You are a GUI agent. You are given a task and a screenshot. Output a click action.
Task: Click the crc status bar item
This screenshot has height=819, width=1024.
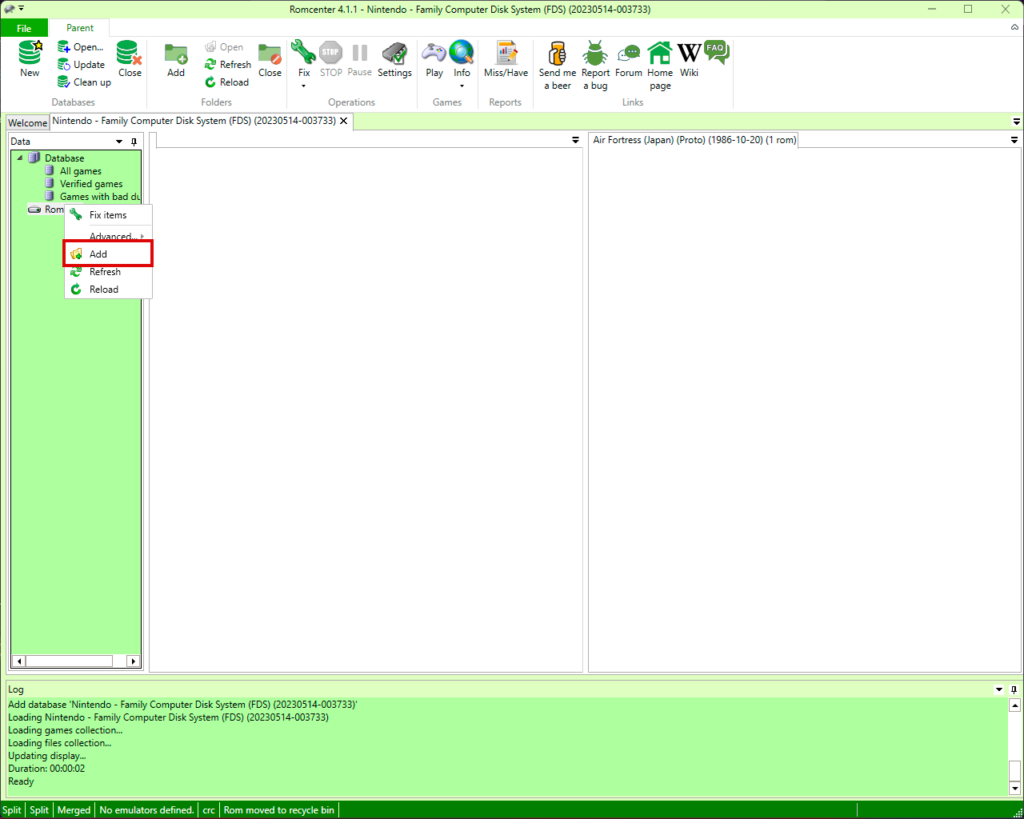coord(208,810)
